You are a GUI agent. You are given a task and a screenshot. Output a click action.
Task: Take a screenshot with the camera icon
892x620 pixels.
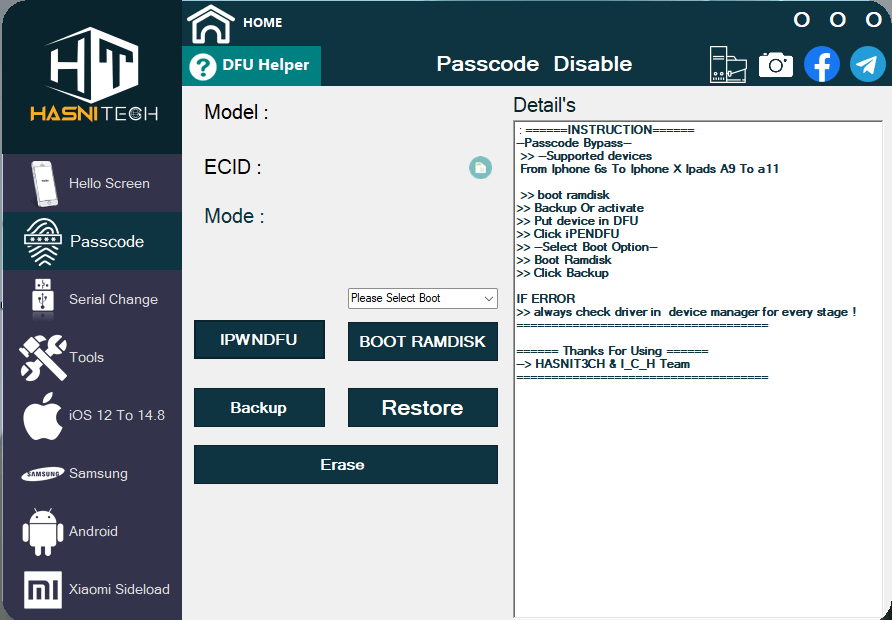(775, 65)
